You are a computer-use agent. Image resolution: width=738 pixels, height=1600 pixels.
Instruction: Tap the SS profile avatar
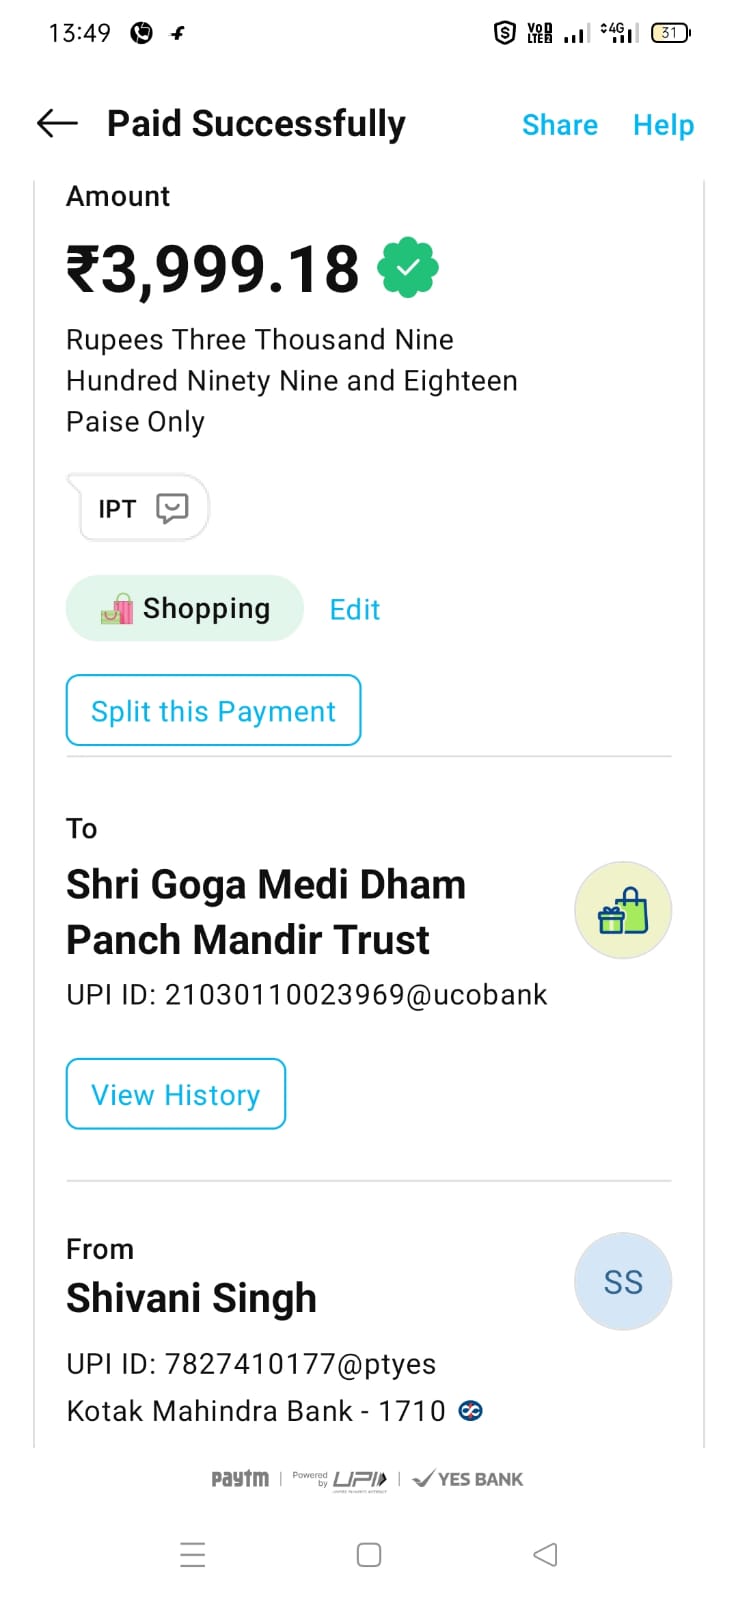[622, 1281]
